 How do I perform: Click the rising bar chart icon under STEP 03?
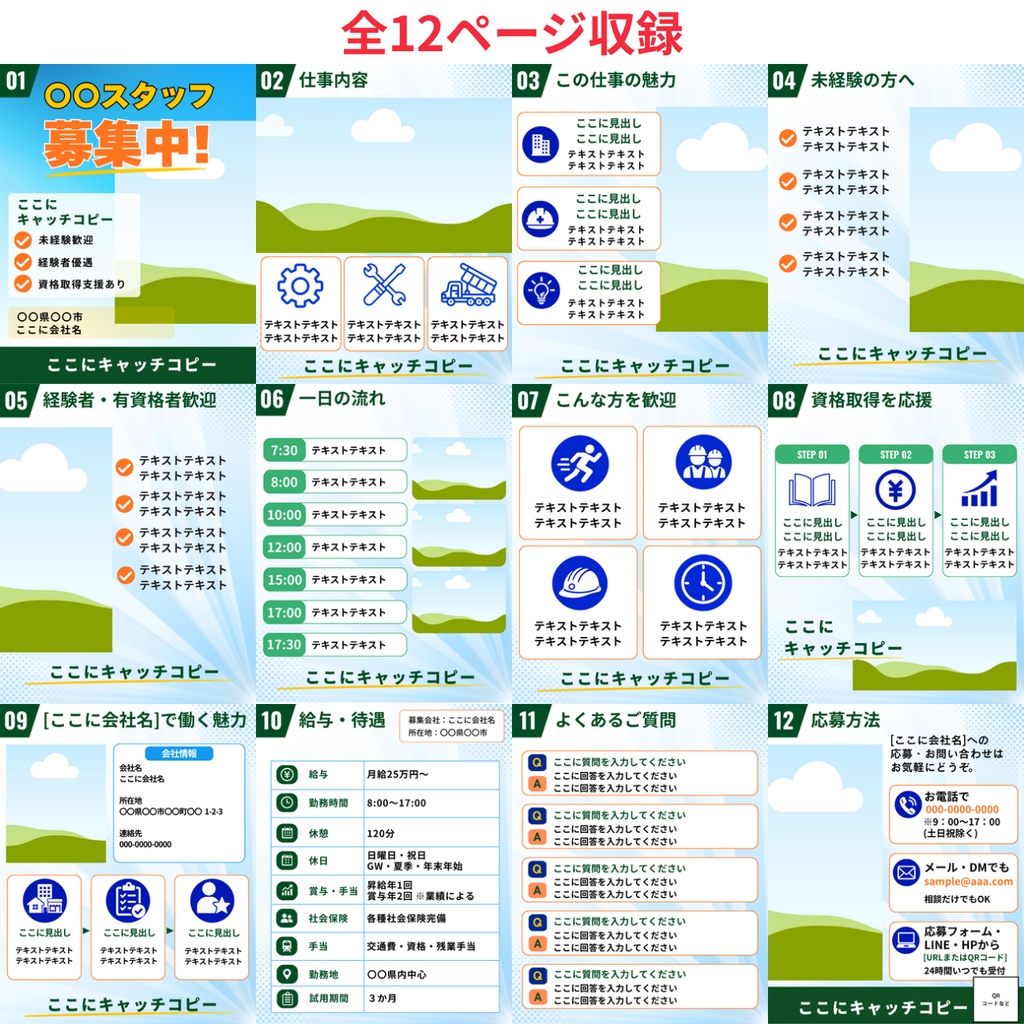979,490
